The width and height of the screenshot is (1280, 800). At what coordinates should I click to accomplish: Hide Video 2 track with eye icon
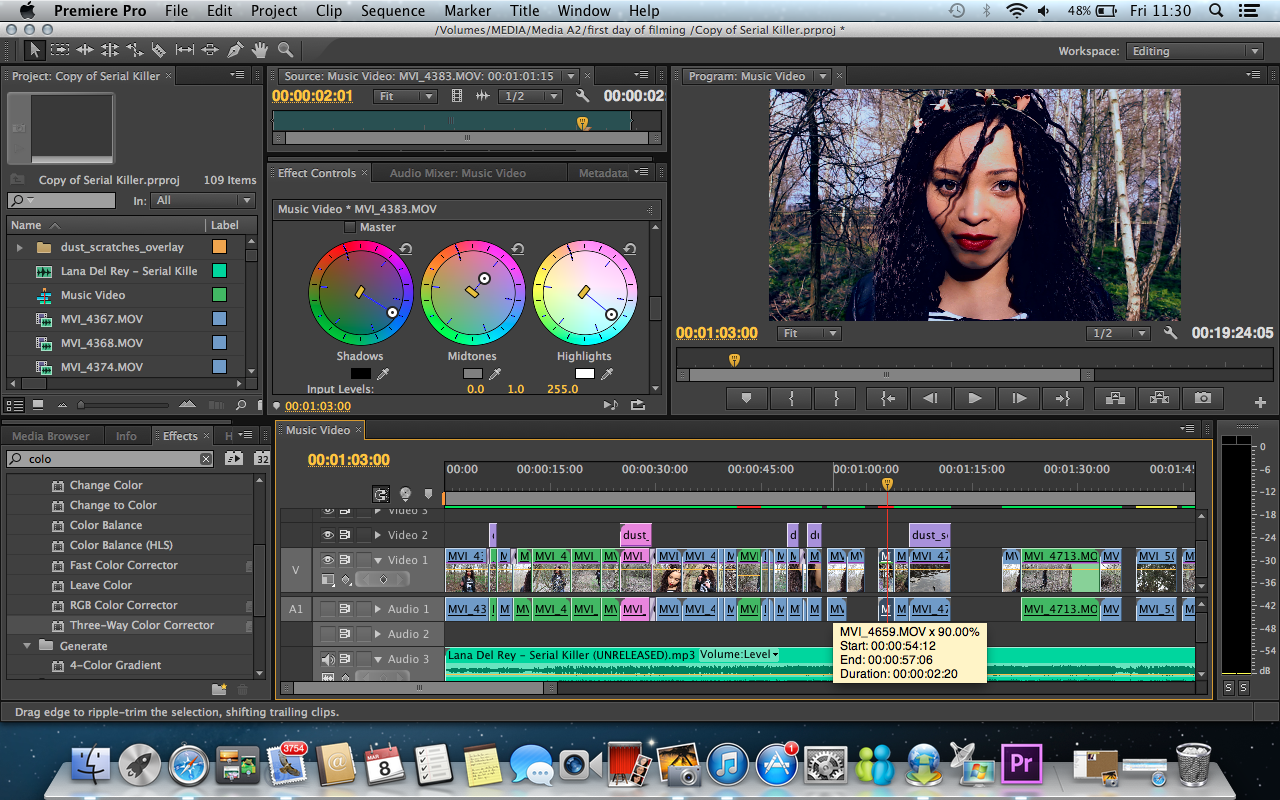(x=328, y=535)
